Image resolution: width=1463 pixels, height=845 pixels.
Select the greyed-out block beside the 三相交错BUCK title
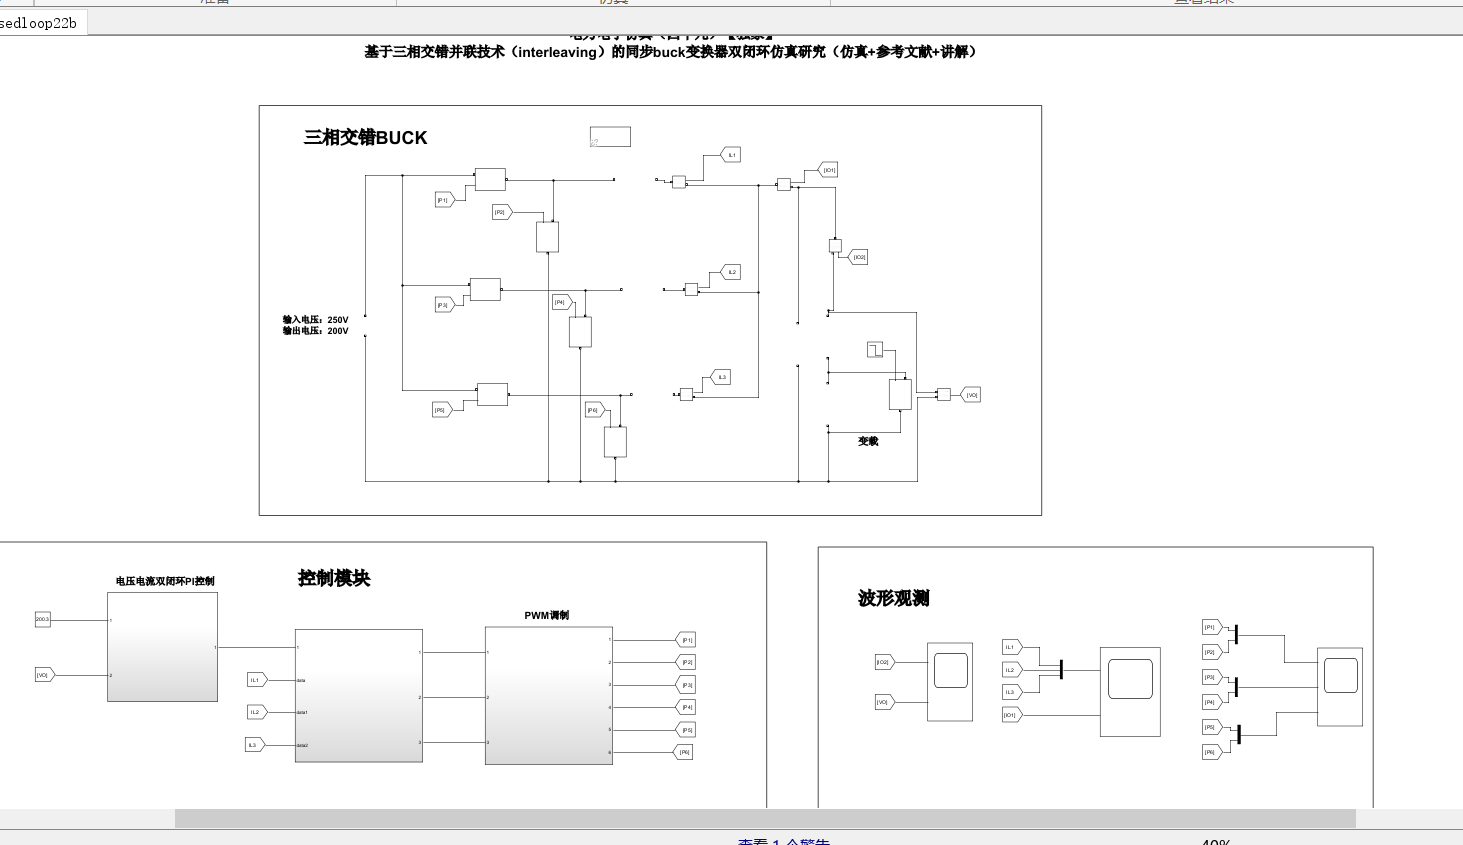pos(610,137)
